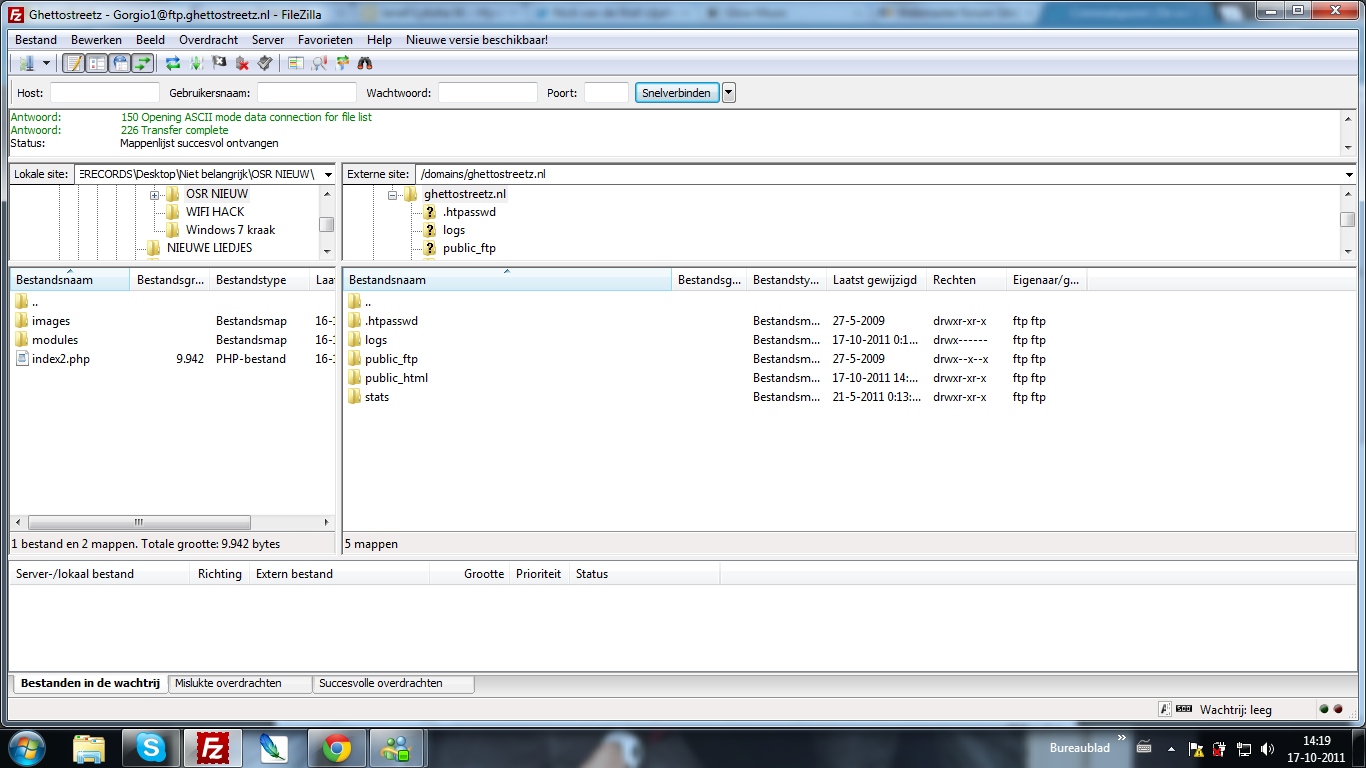Screen dimensions: 1366x768
Task: Disconnect from the current server
Action: coord(242,63)
